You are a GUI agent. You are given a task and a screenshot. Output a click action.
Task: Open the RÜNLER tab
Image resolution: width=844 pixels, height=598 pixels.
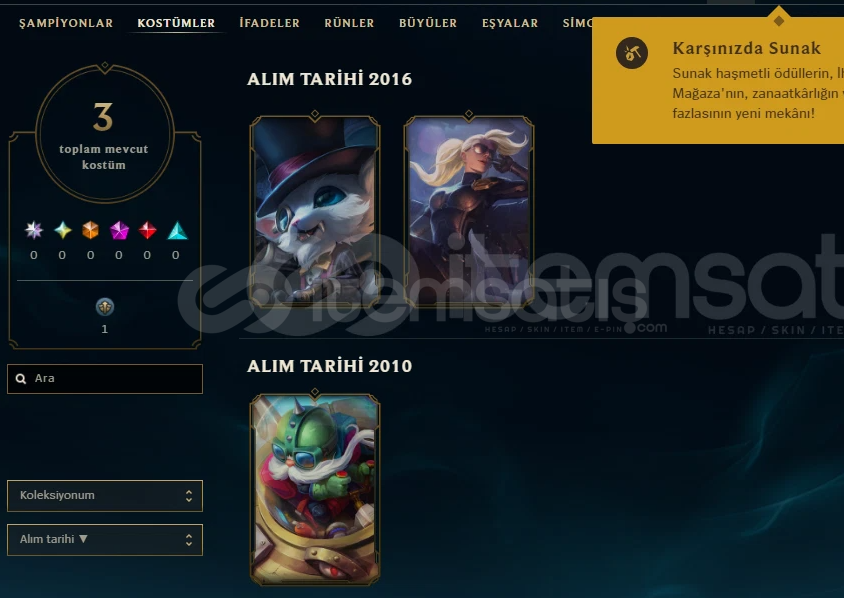[349, 23]
